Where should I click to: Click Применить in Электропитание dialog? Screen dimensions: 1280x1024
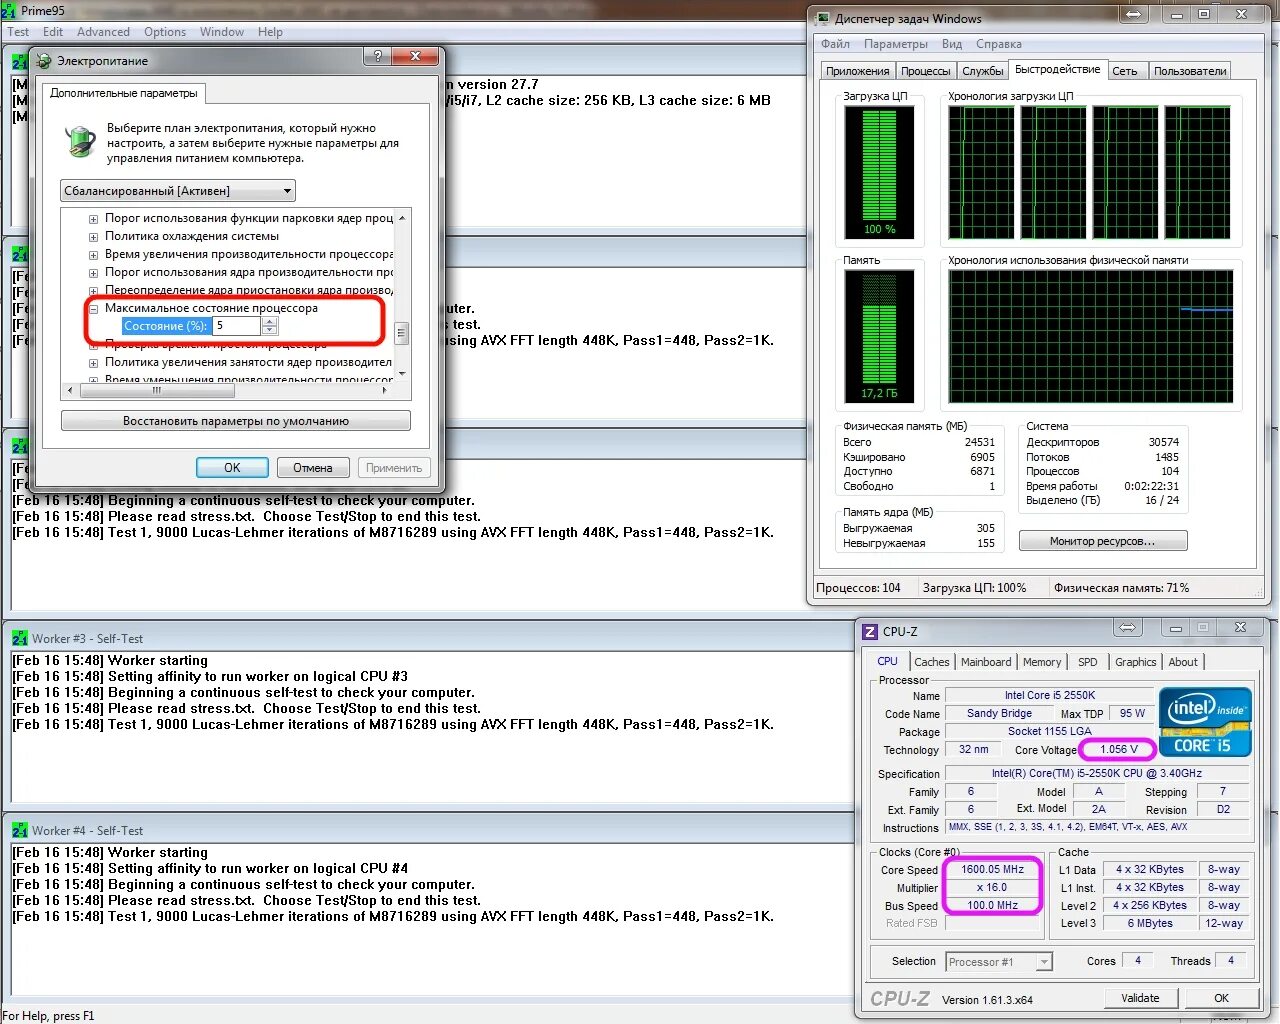[394, 468]
